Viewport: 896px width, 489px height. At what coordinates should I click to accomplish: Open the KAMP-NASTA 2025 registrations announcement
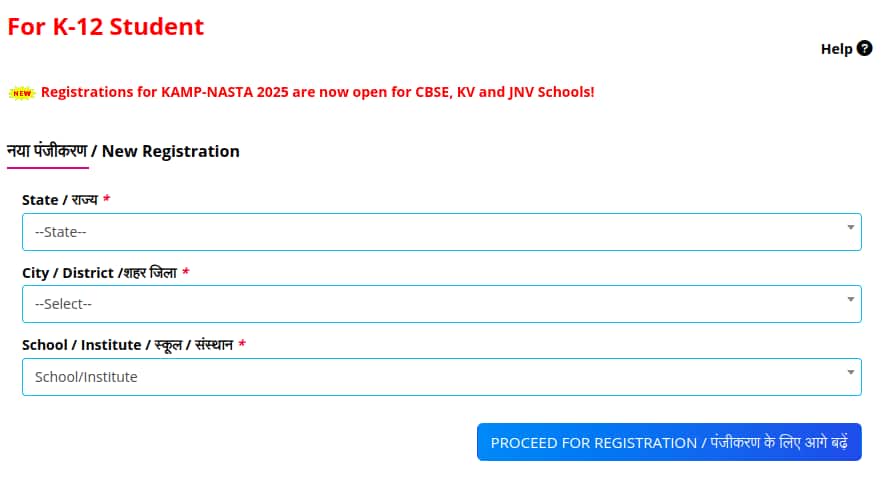coord(318,92)
